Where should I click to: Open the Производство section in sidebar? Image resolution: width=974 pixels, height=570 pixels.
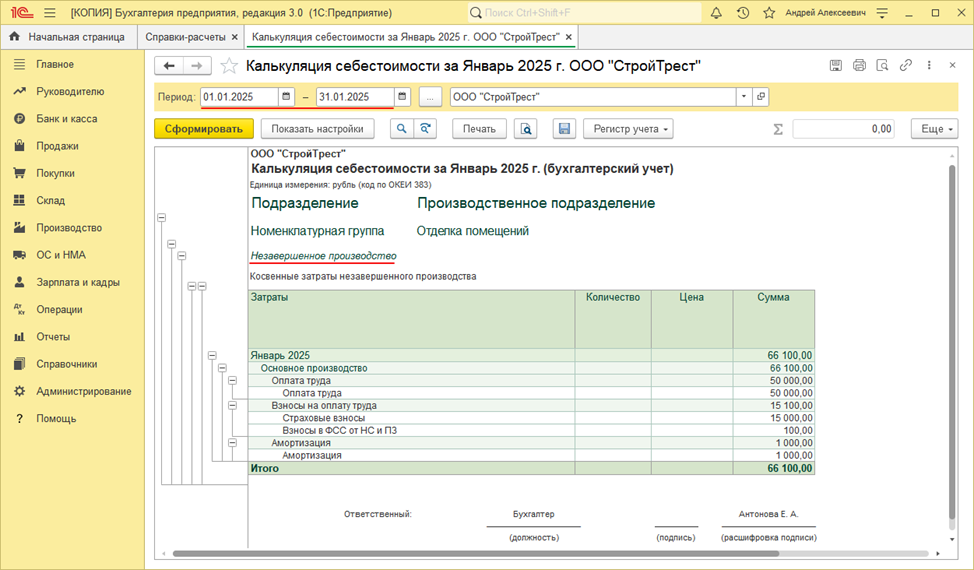coord(69,228)
